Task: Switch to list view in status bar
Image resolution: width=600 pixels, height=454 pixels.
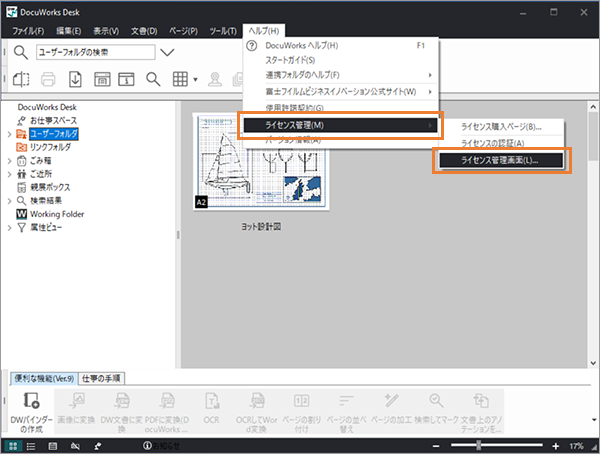Action: [x=31, y=446]
